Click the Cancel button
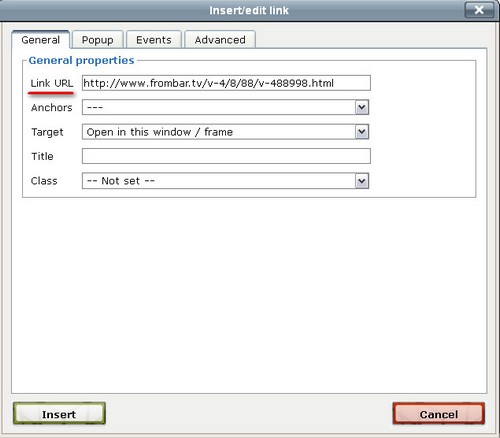 pyautogui.click(x=439, y=414)
